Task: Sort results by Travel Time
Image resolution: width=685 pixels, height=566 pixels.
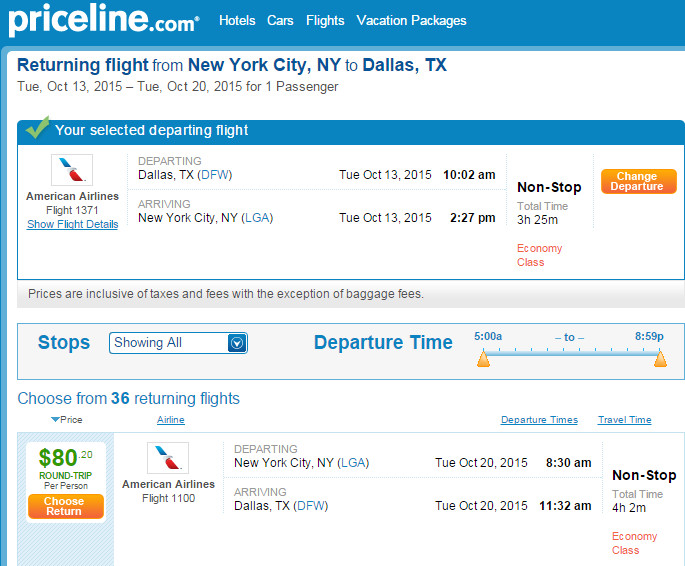Action: pos(625,420)
